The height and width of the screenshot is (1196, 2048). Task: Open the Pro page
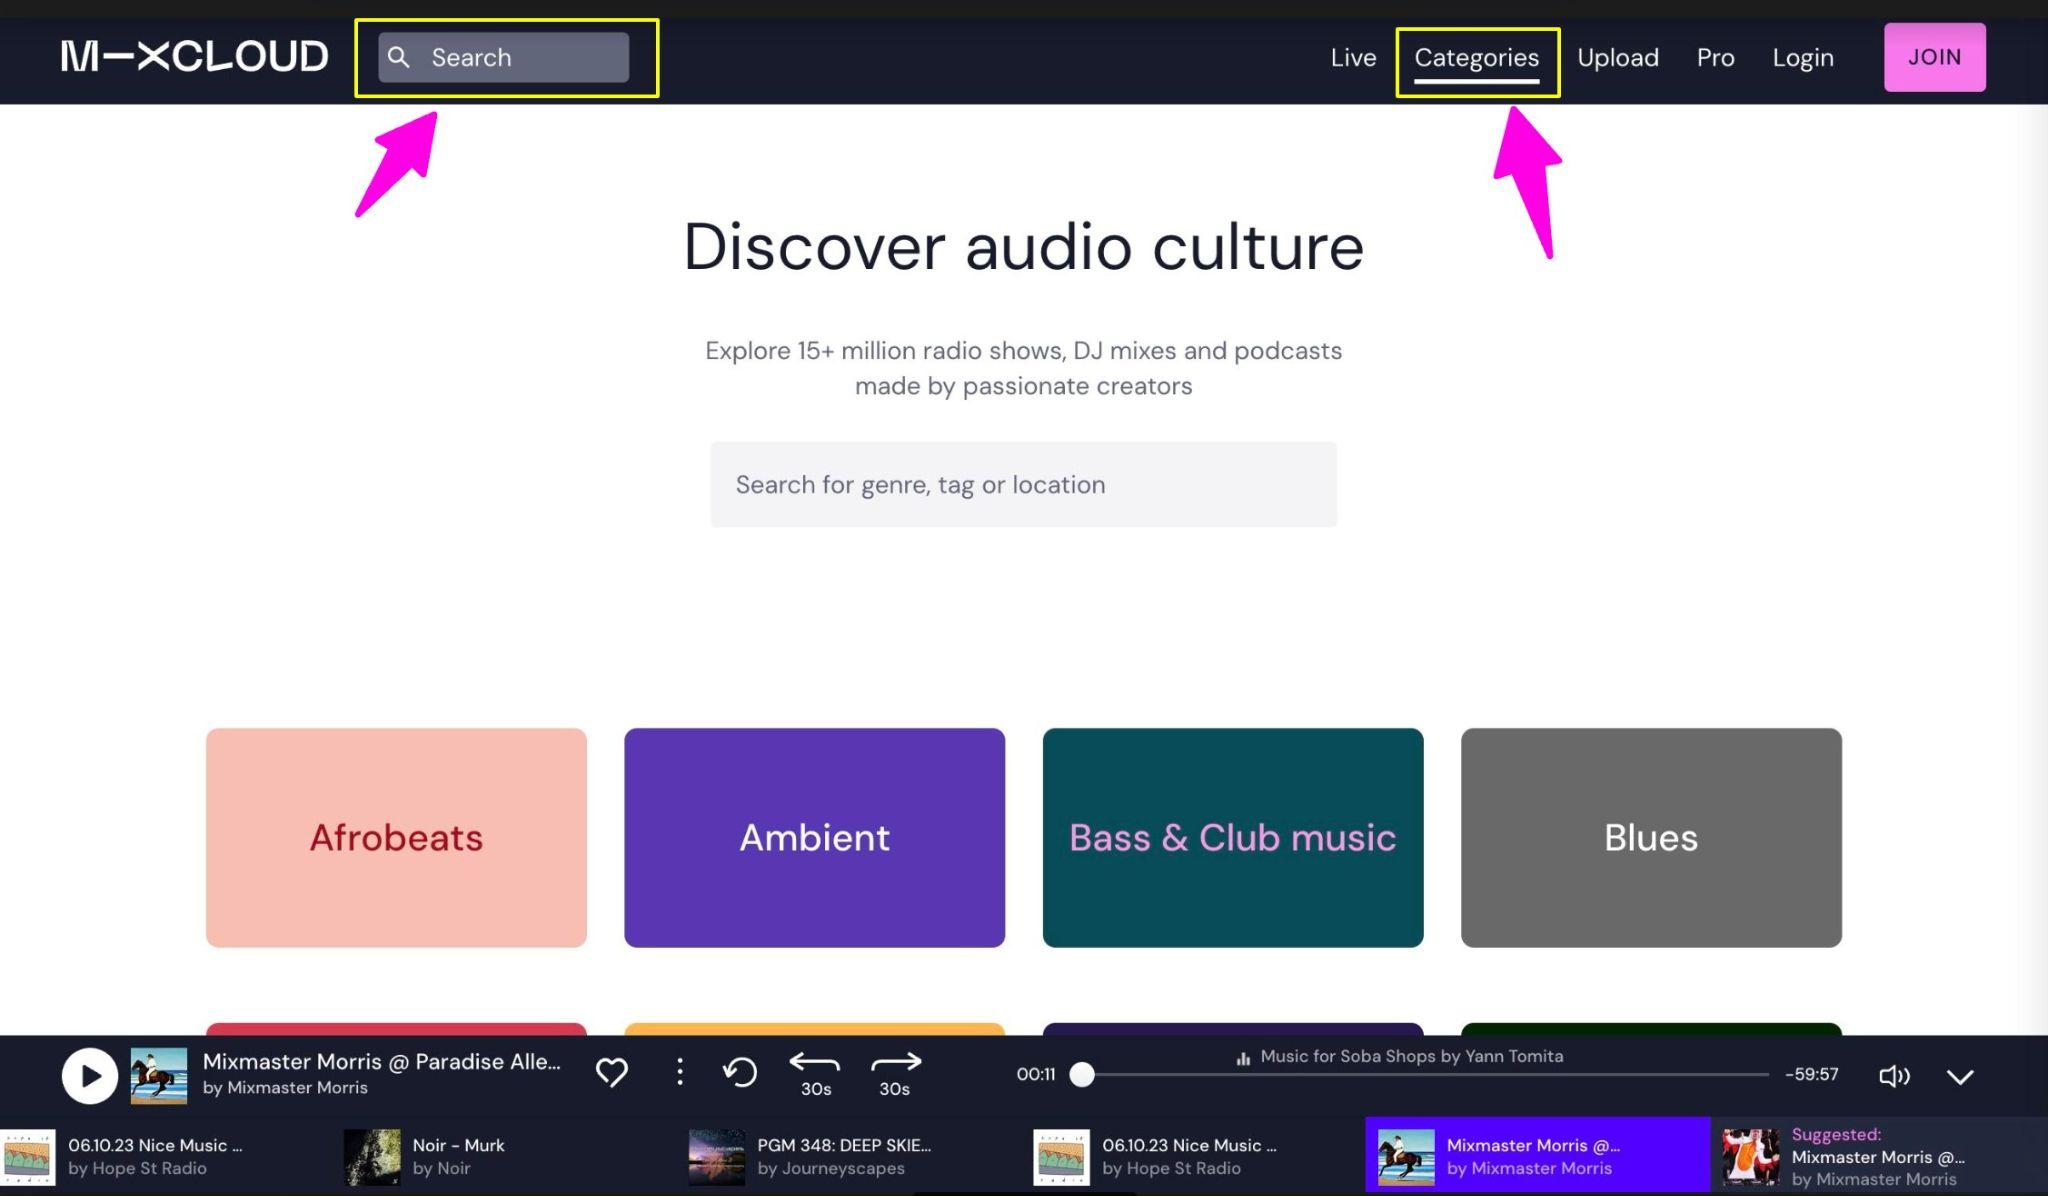tap(1715, 57)
